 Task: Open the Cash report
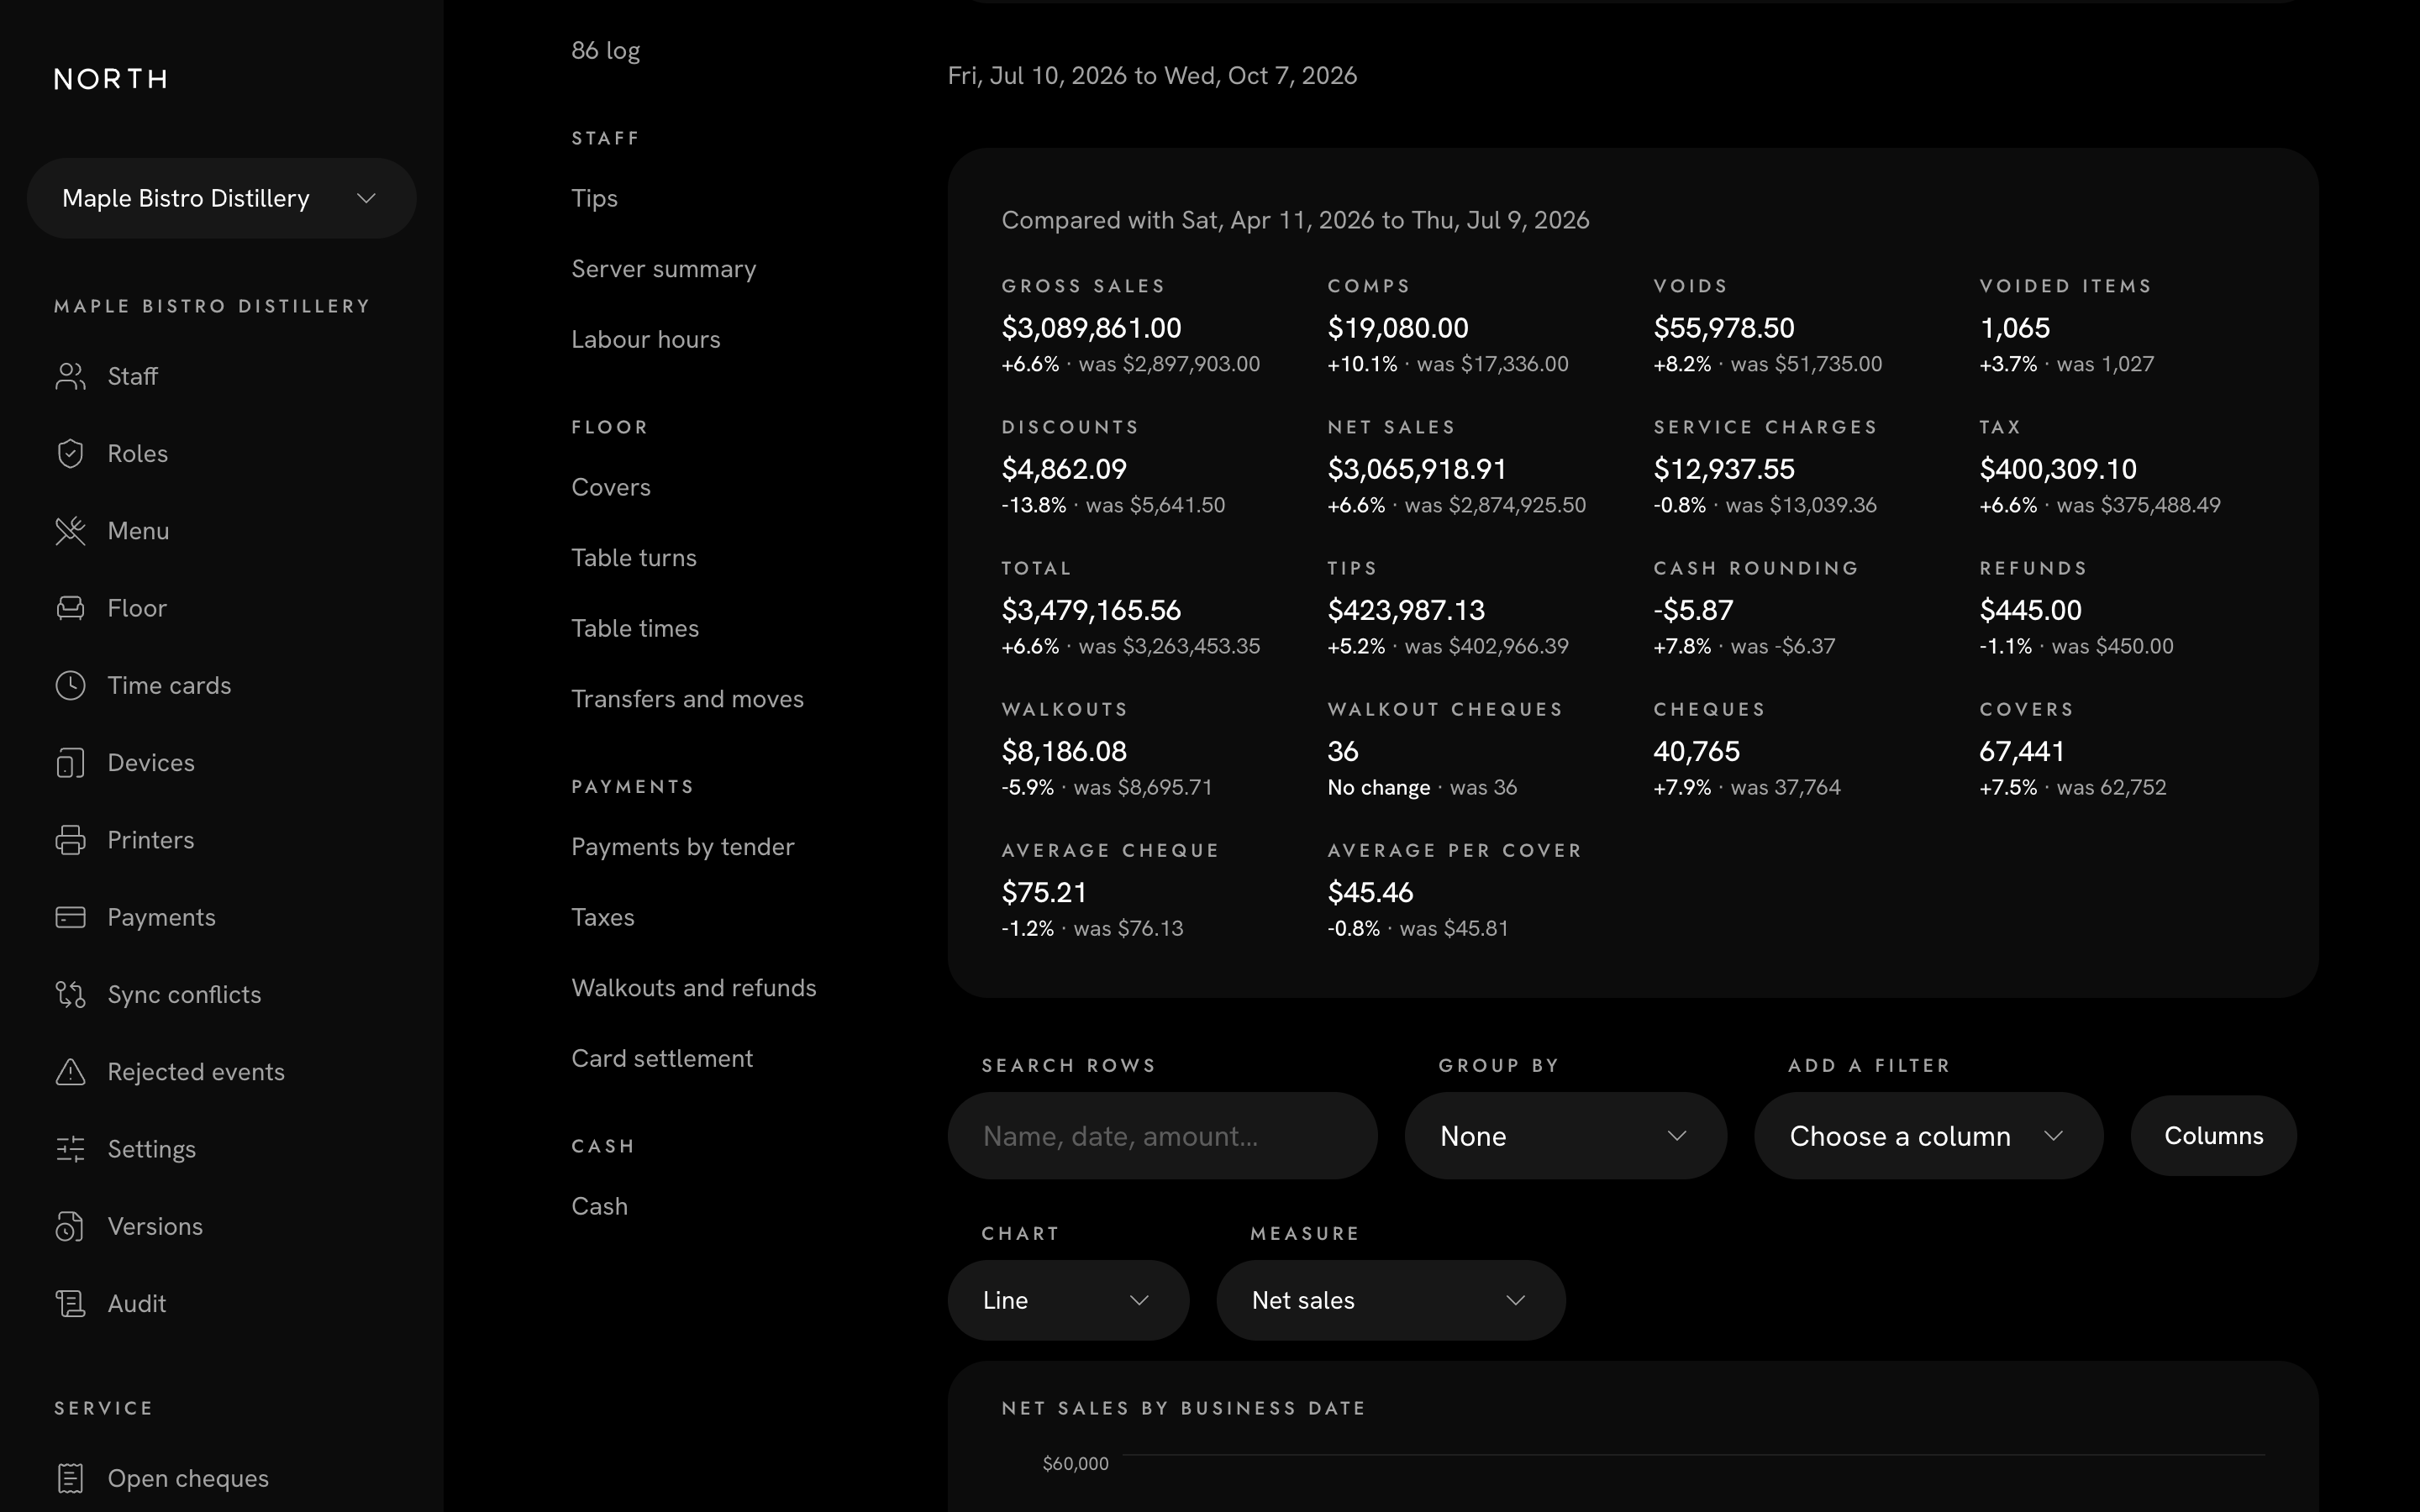click(x=600, y=1206)
